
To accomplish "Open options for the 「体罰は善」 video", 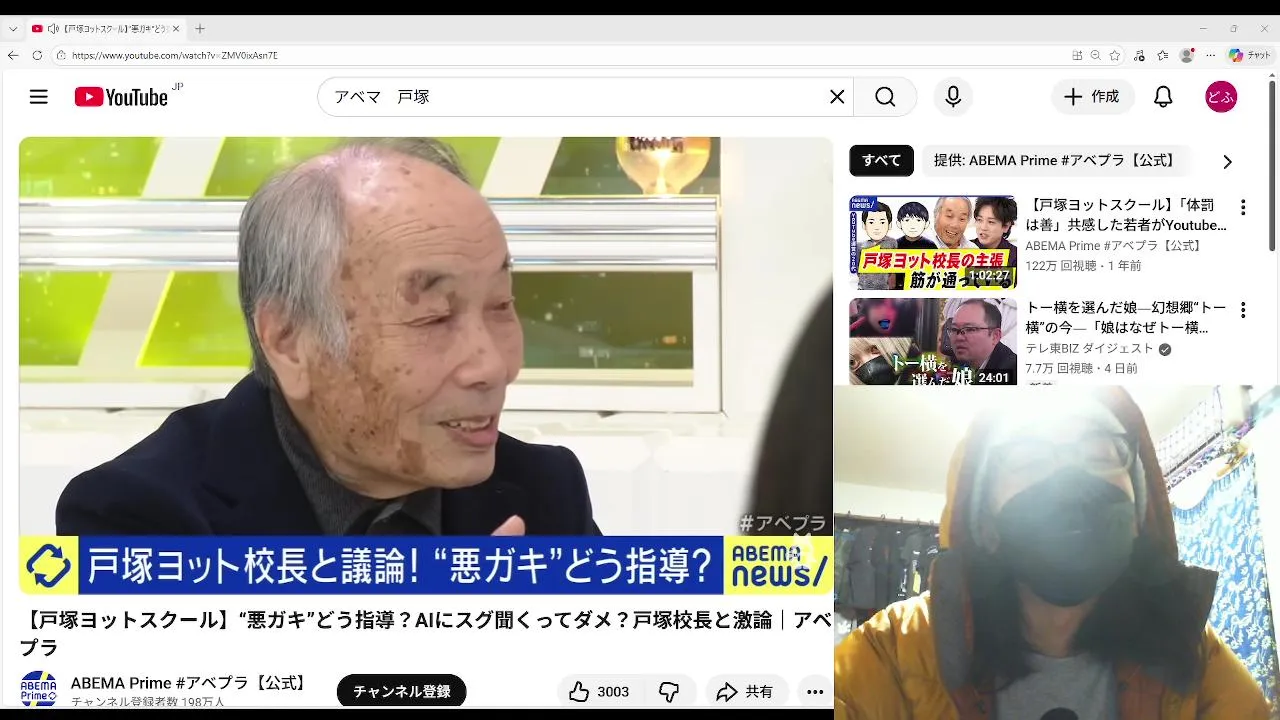I will (x=1243, y=208).
